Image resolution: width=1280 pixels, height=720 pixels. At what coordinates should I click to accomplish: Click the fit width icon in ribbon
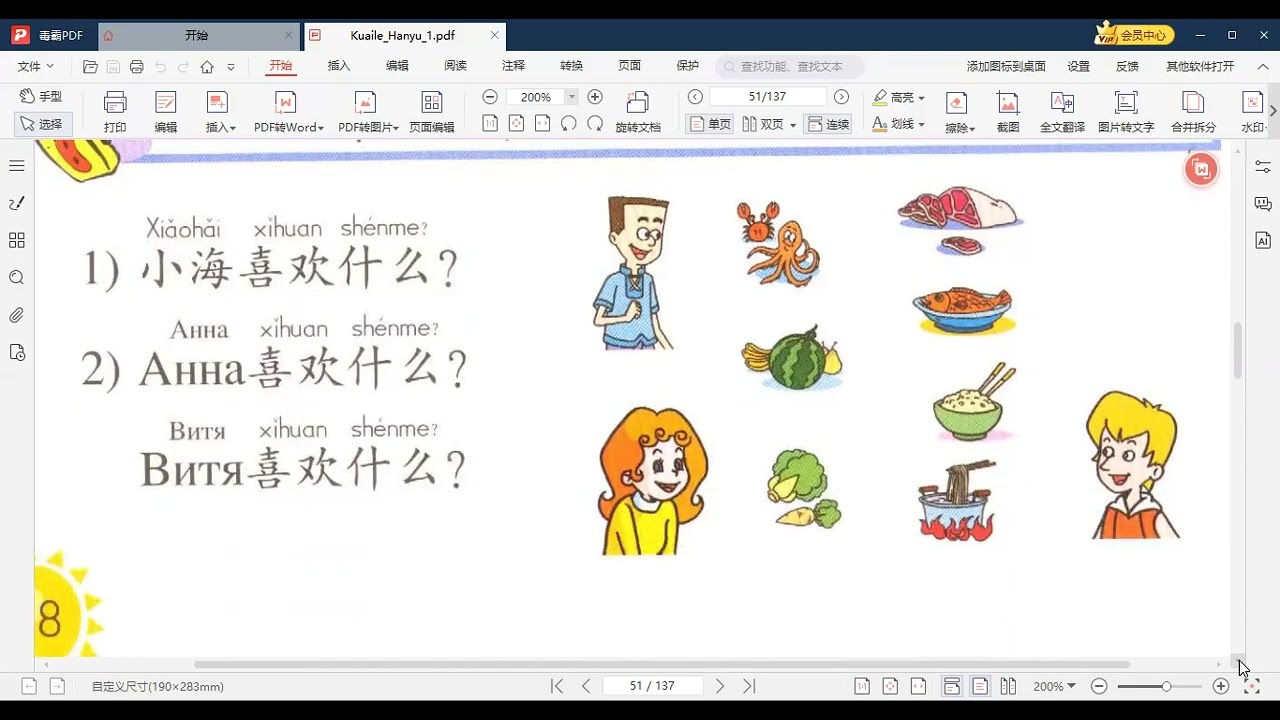pos(542,124)
